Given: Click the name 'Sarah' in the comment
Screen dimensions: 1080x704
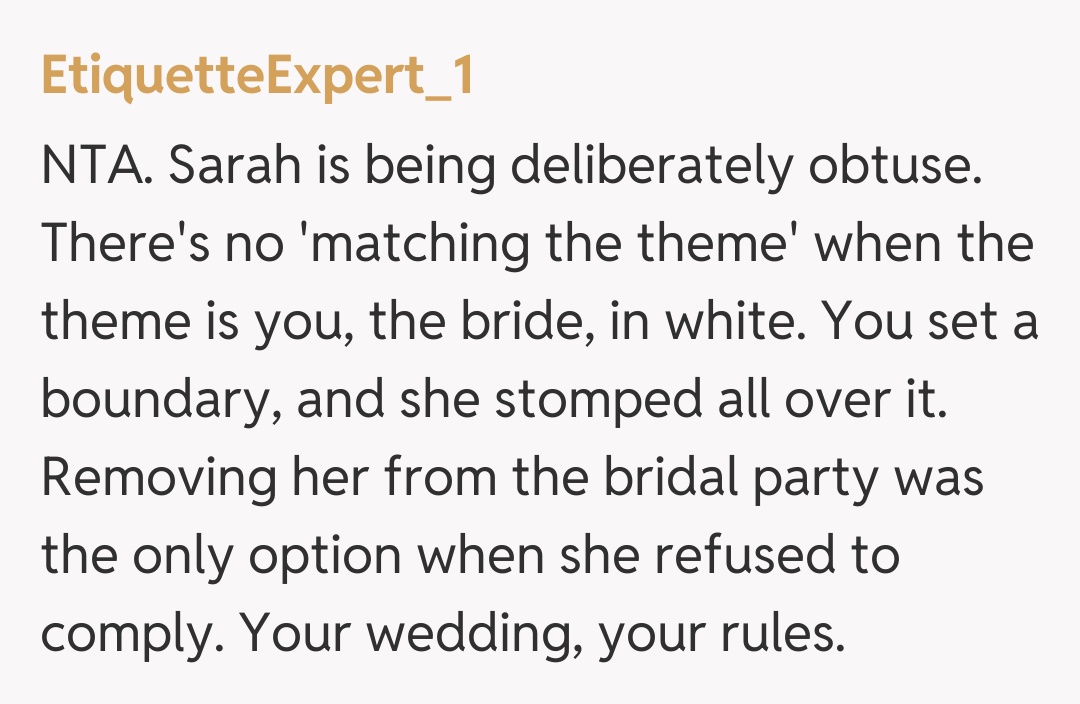Looking at the screenshot, I should pyautogui.click(x=234, y=167).
